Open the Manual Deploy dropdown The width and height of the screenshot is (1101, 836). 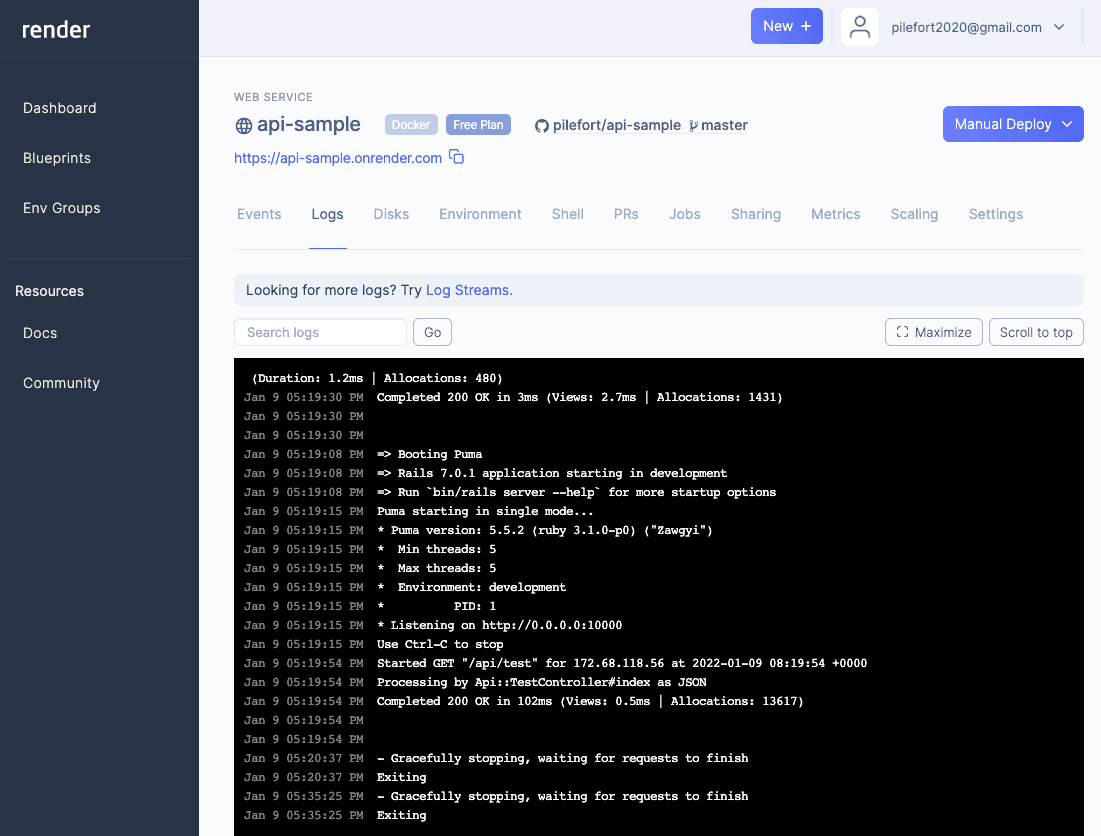1012,124
